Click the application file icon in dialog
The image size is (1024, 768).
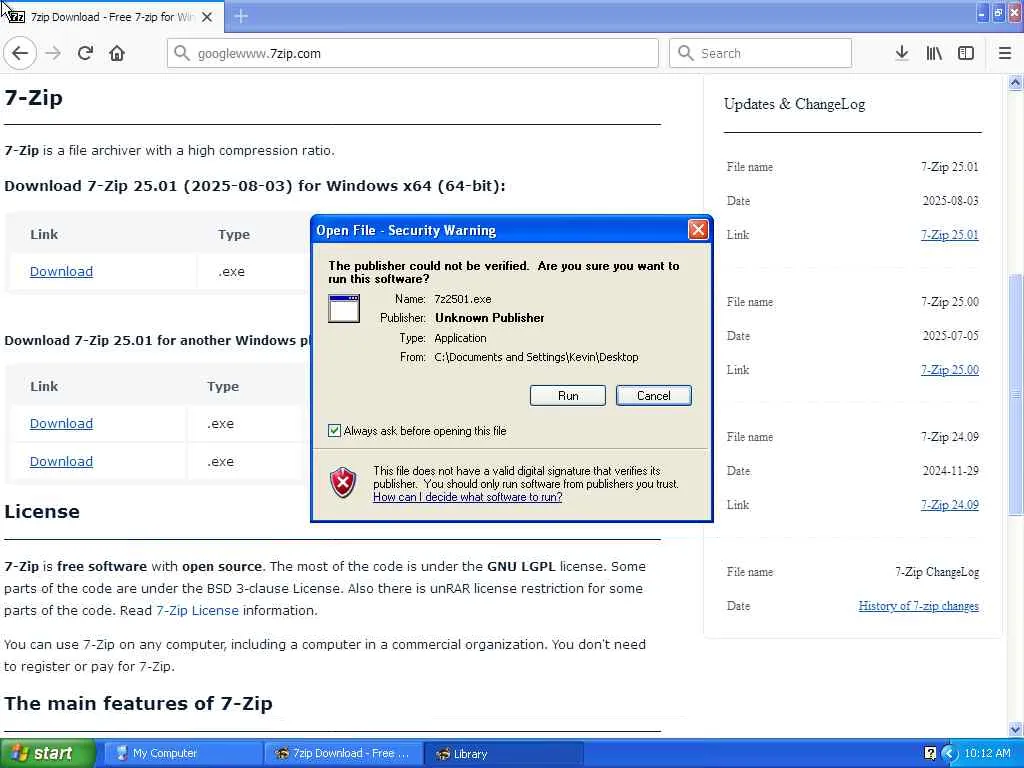click(344, 308)
